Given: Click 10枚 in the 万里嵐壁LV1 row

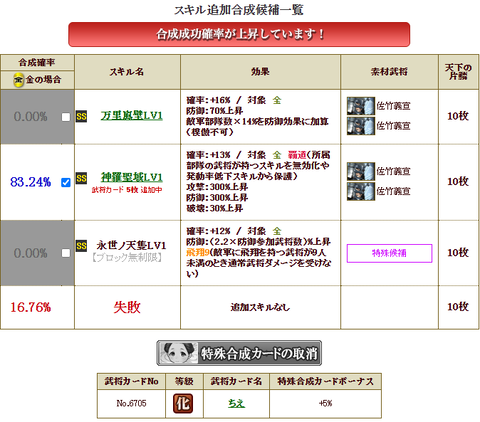Looking at the screenshot, I should (458, 116).
